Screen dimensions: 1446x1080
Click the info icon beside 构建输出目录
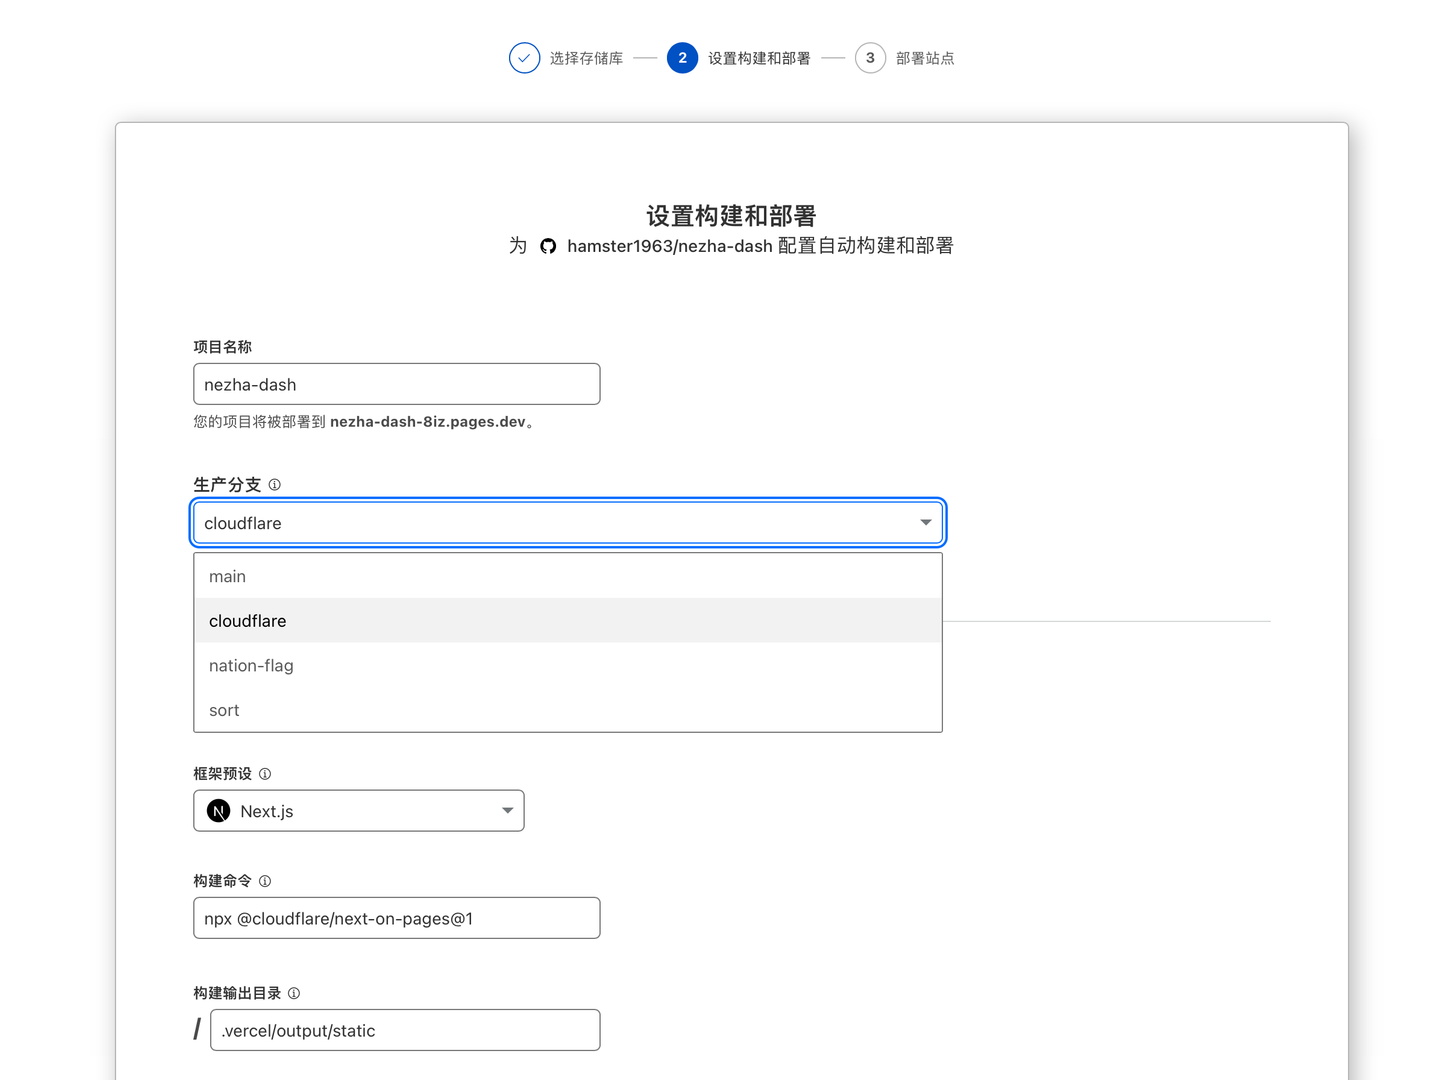pos(294,993)
